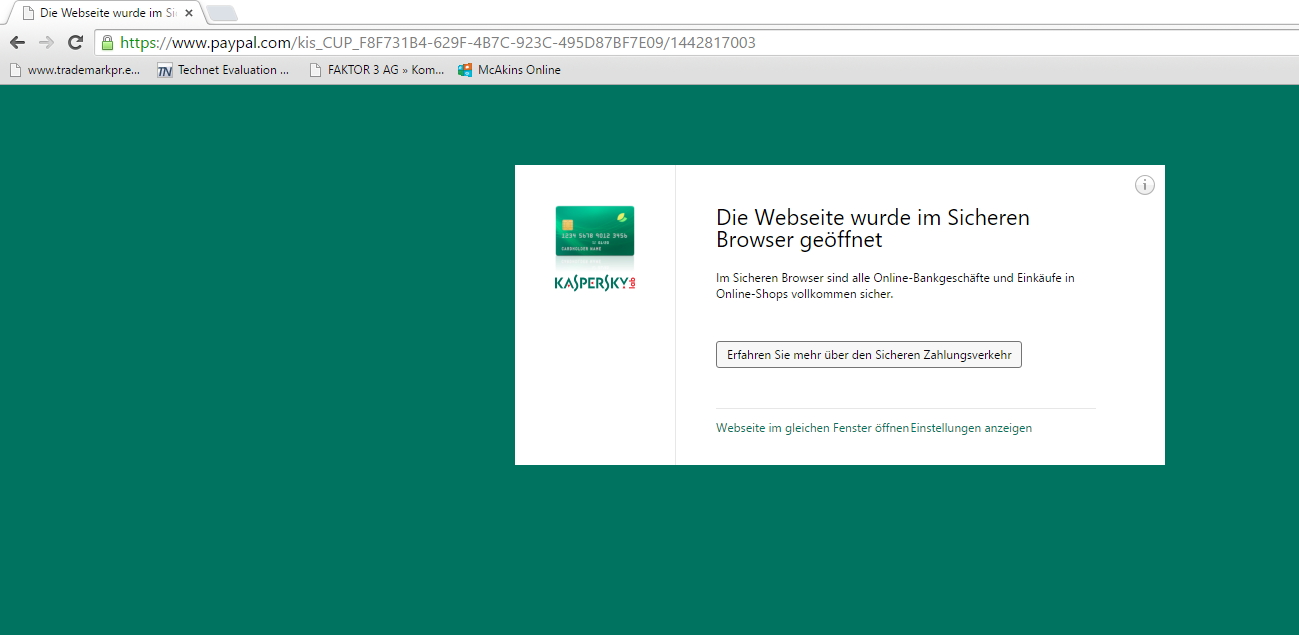This screenshot has height=635, width=1299.
Task: Go forward to the next page
Action: pyautogui.click(x=46, y=42)
